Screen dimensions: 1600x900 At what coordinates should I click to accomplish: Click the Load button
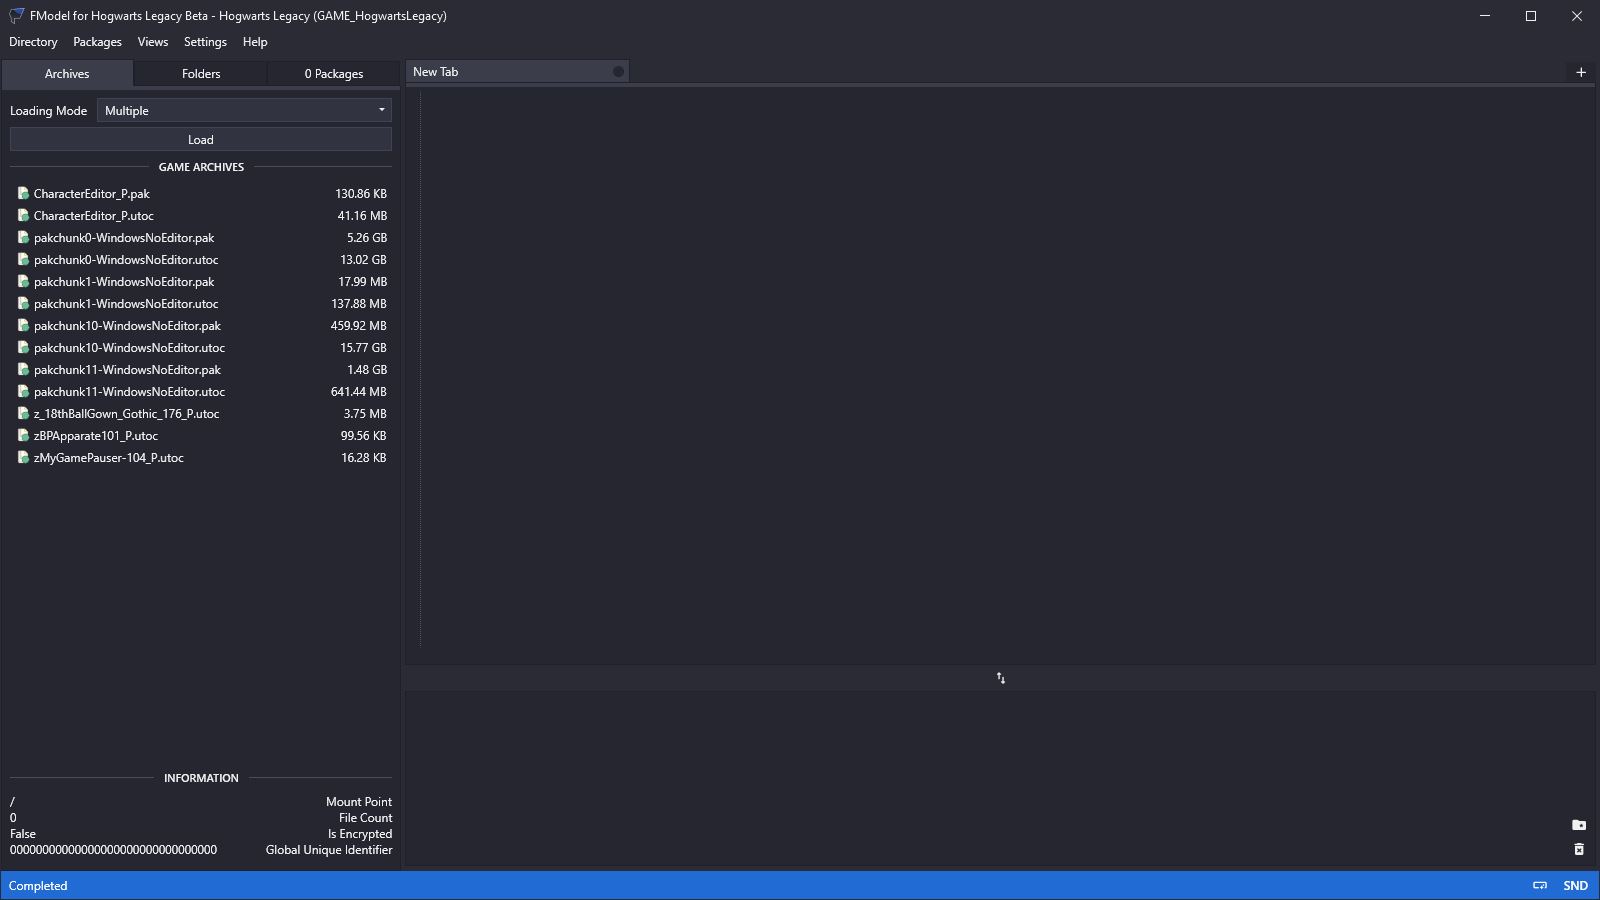[x=200, y=139]
